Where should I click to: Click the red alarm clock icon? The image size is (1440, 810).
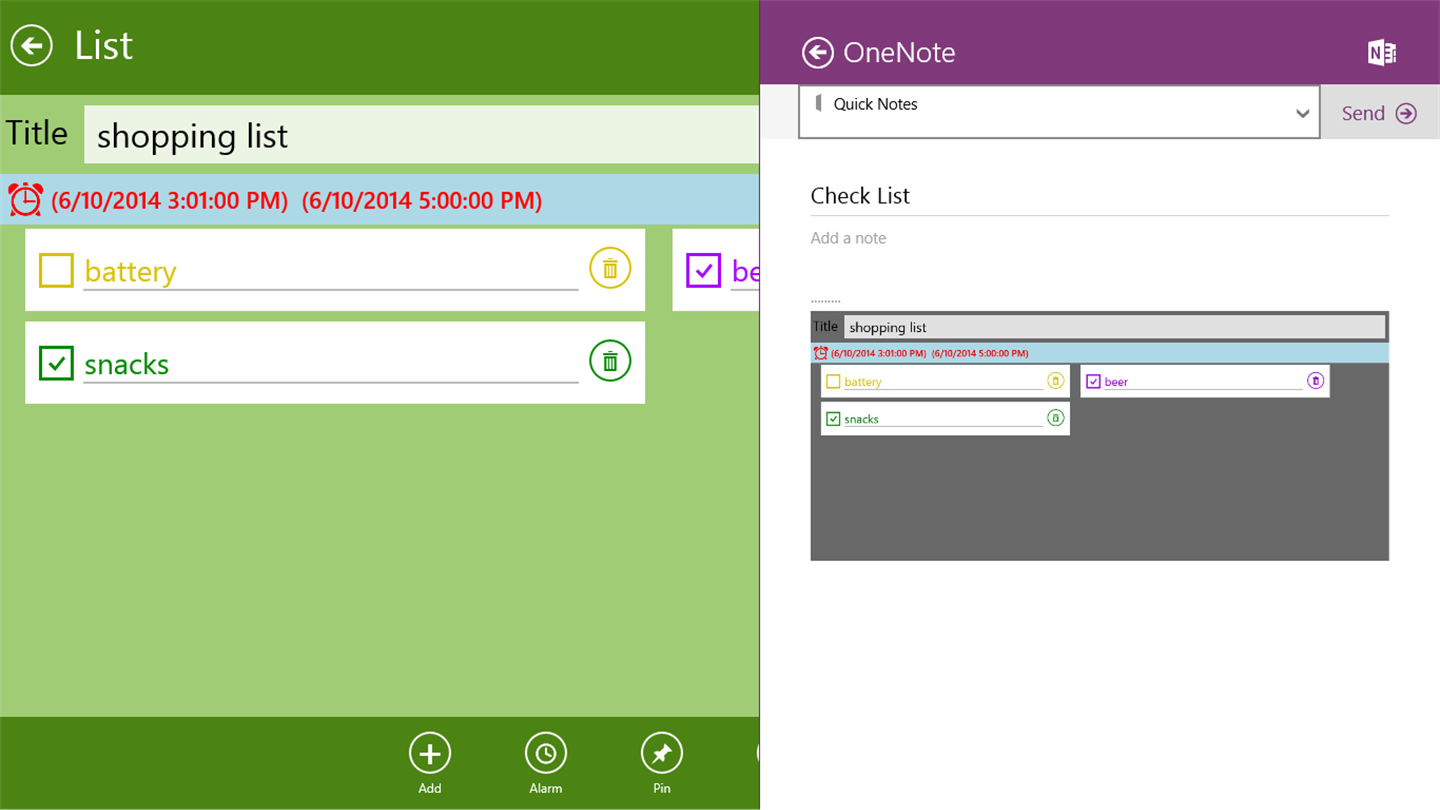click(x=25, y=200)
